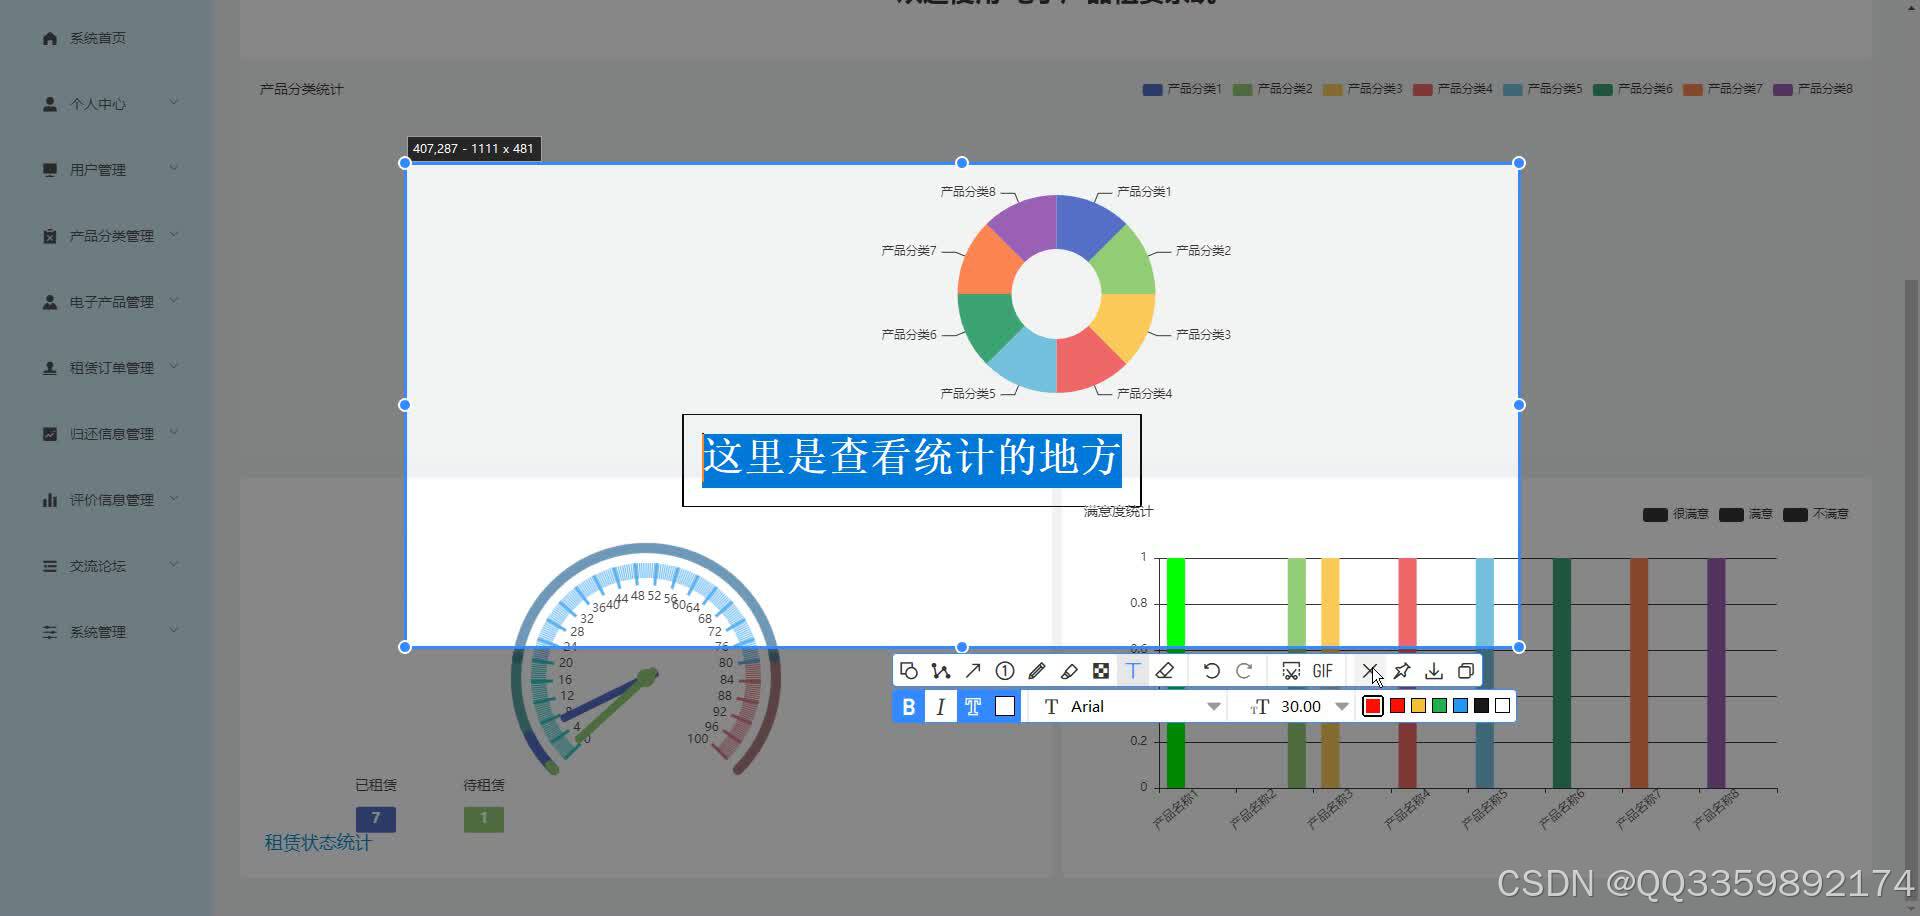Click the scrolling capture scissors icon
The height and width of the screenshot is (916, 1920).
point(1291,671)
